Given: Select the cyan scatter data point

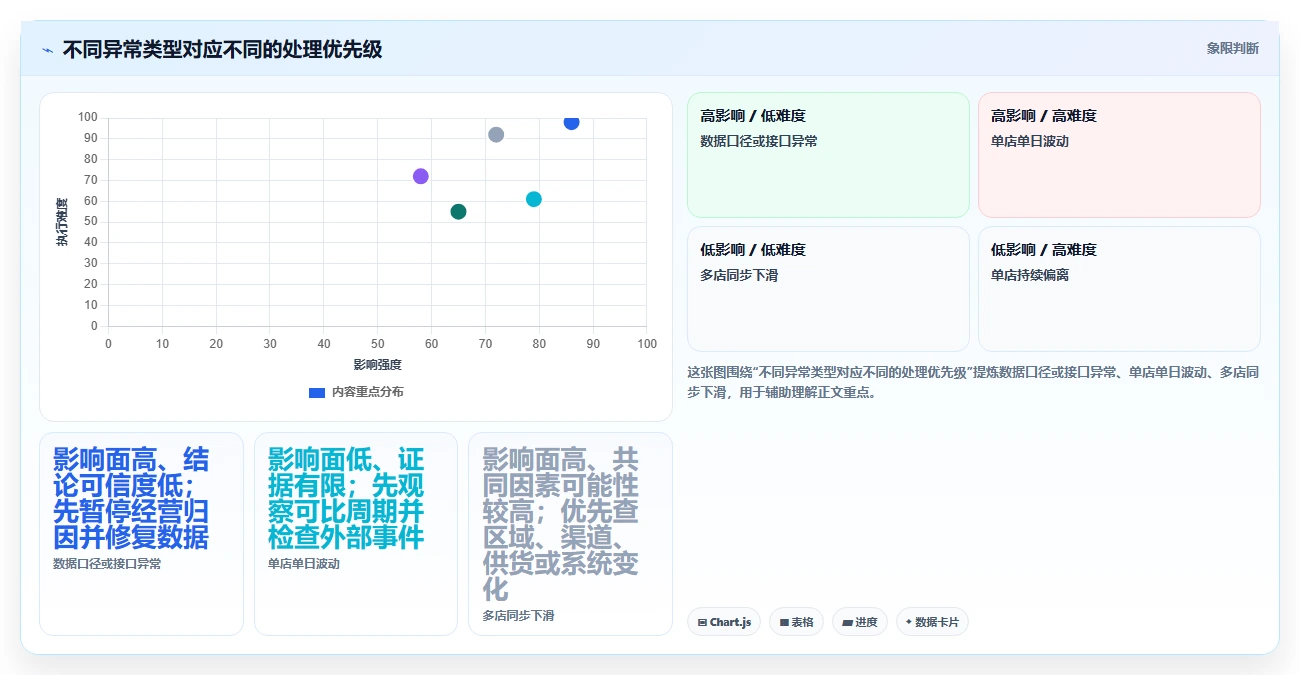Looking at the screenshot, I should coord(534,199).
